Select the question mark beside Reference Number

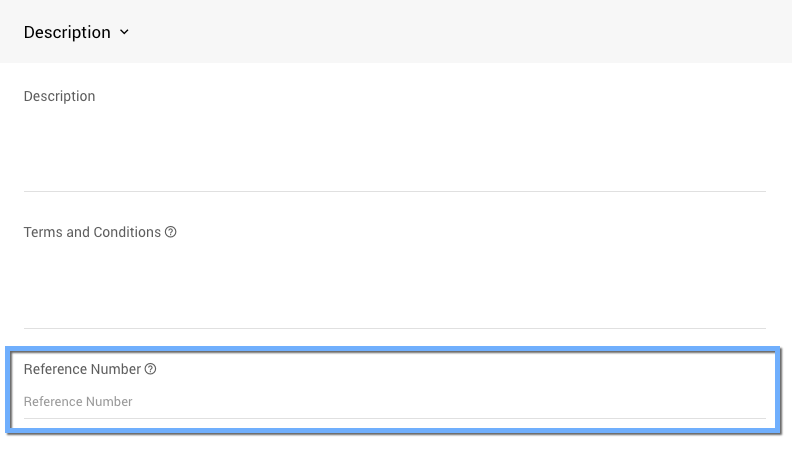[151, 369]
